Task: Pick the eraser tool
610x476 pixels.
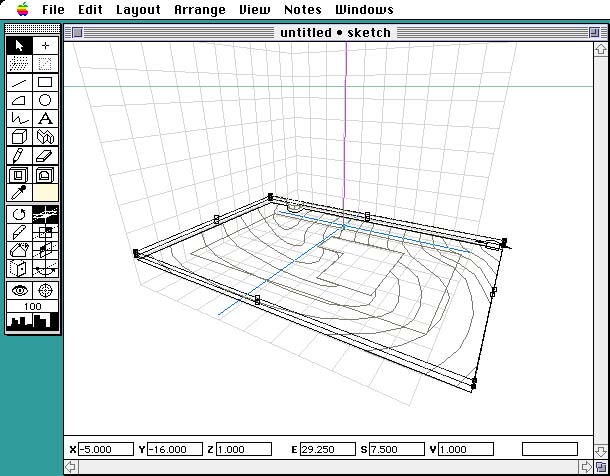Action: coord(45,156)
